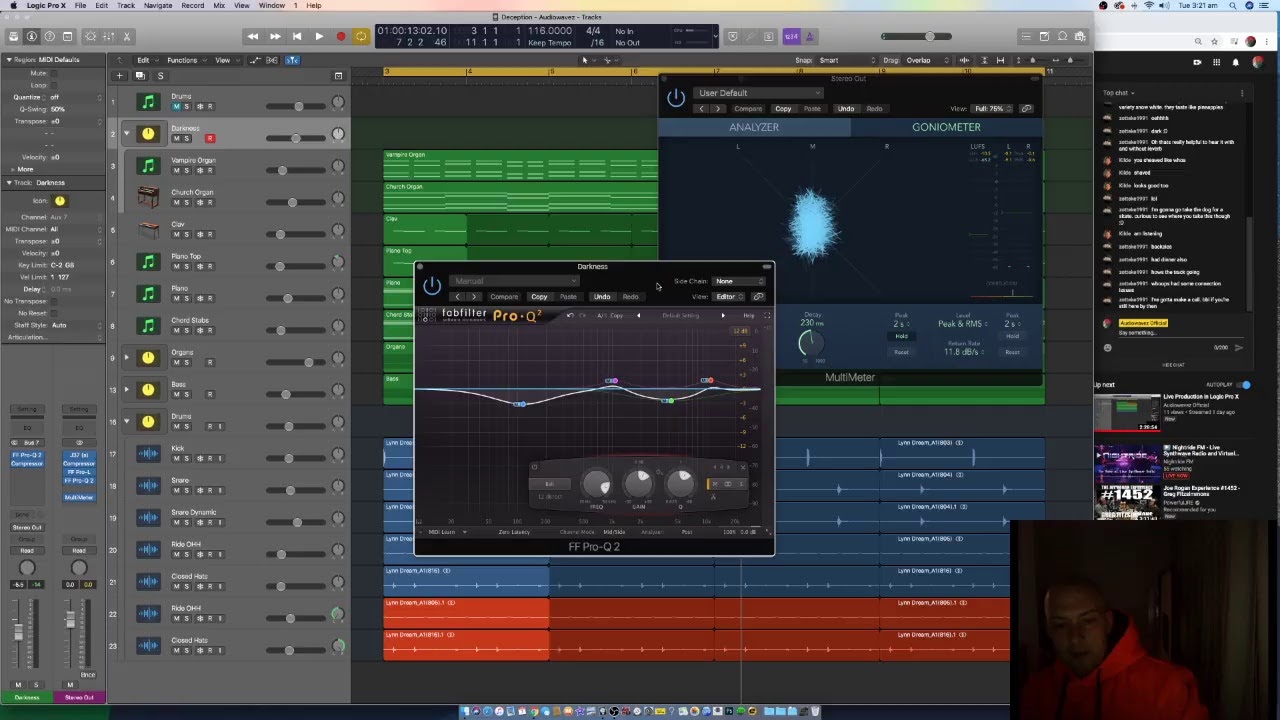Toggle MultiMeter plugin power button
The image size is (1280, 720).
(x=676, y=97)
